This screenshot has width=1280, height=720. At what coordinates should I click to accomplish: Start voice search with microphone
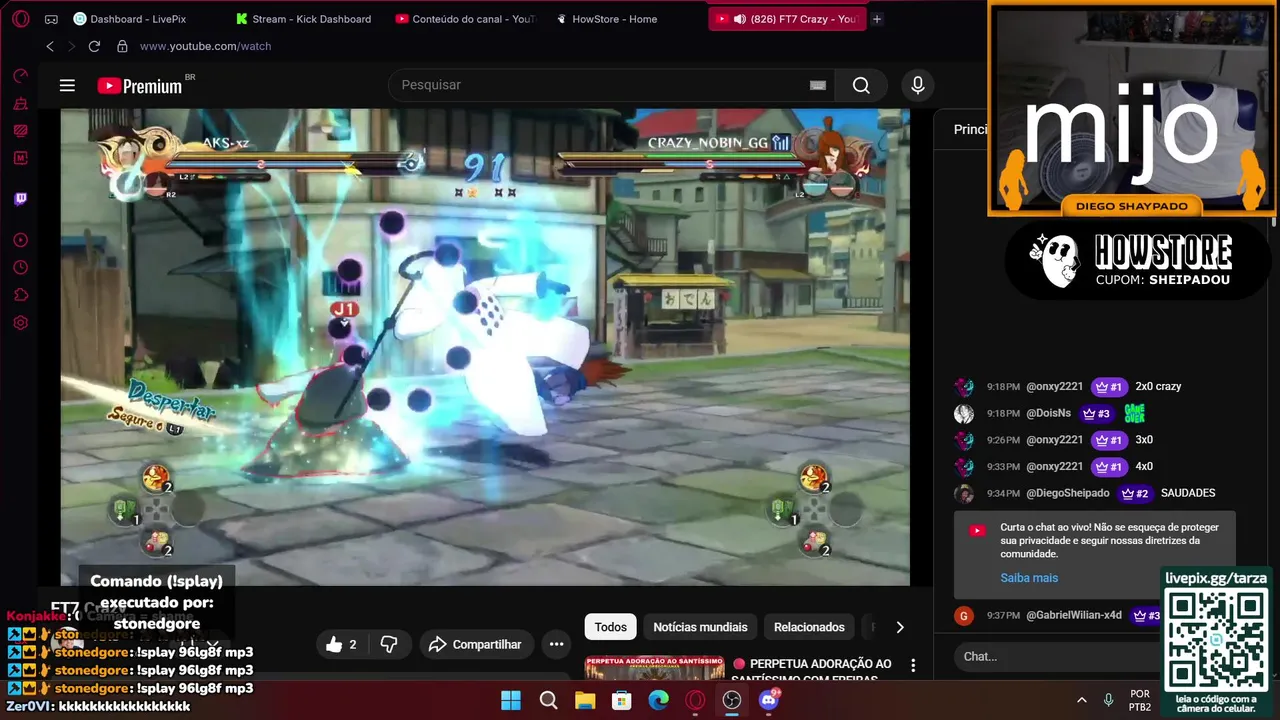[917, 85]
